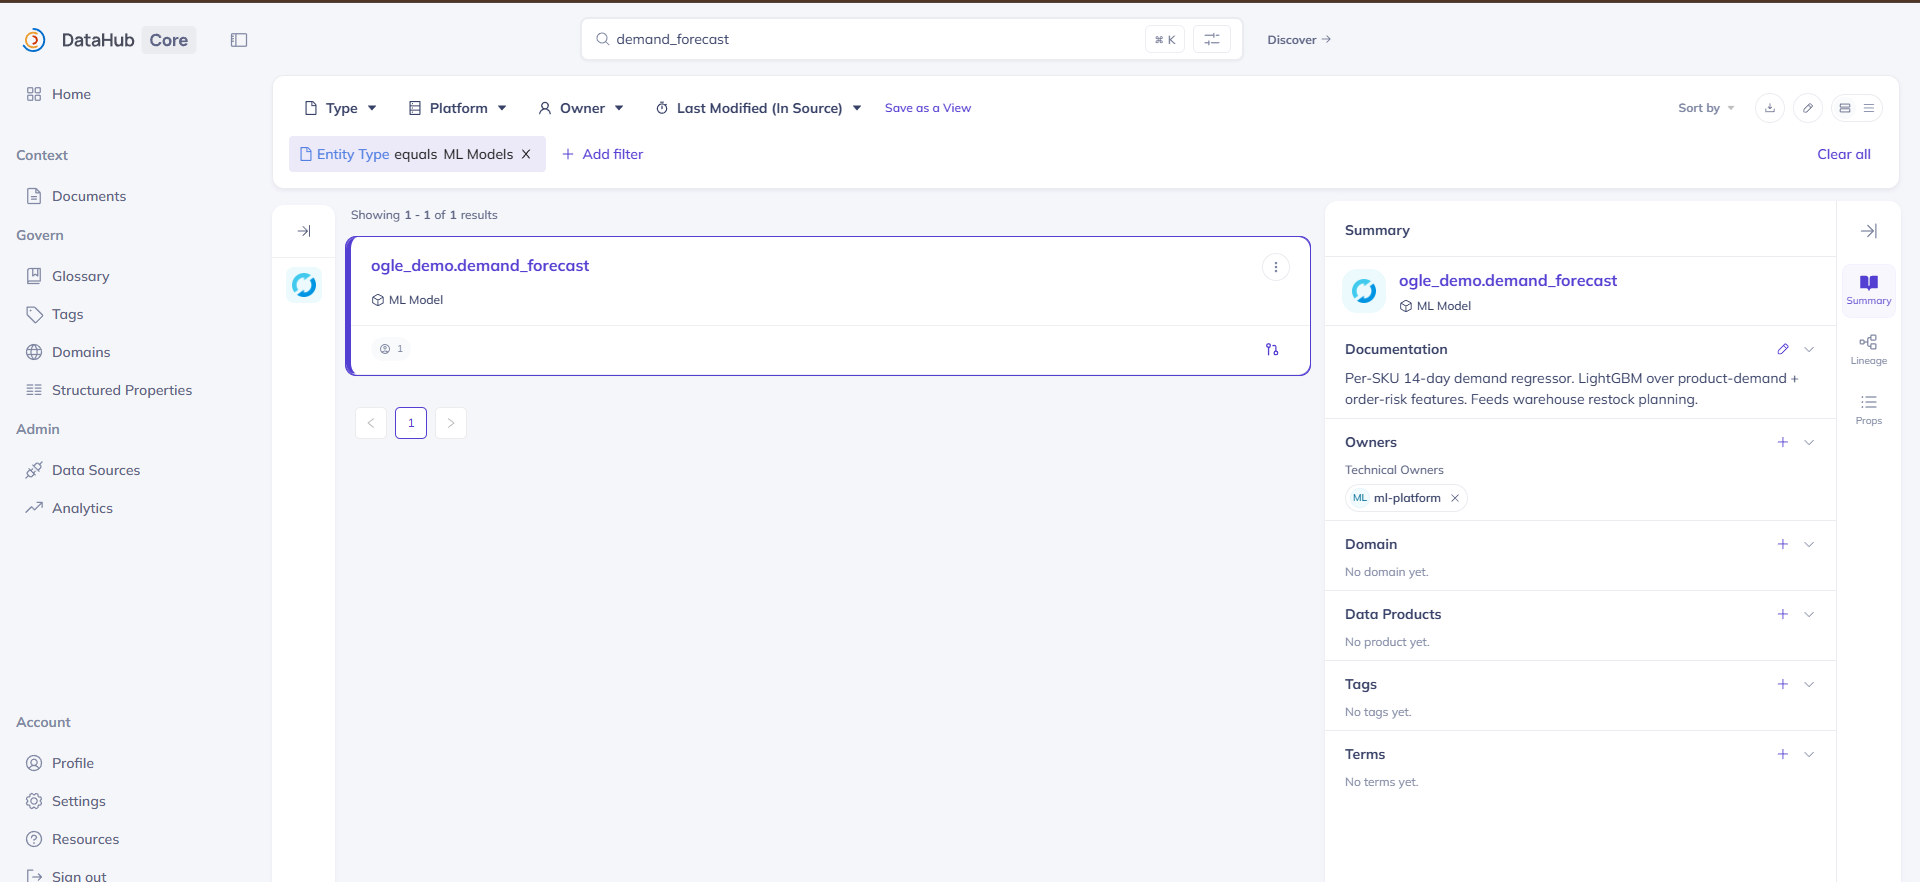Collapse the left navigation sidebar

click(239, 40)
